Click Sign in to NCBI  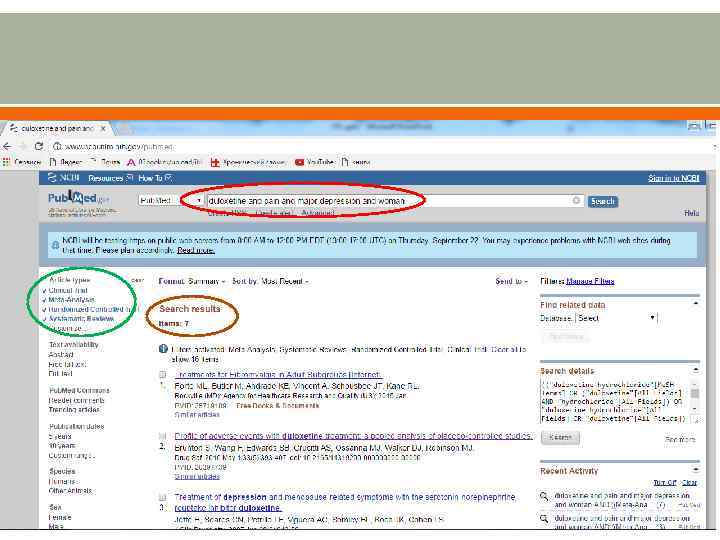[x=674, y=178]
